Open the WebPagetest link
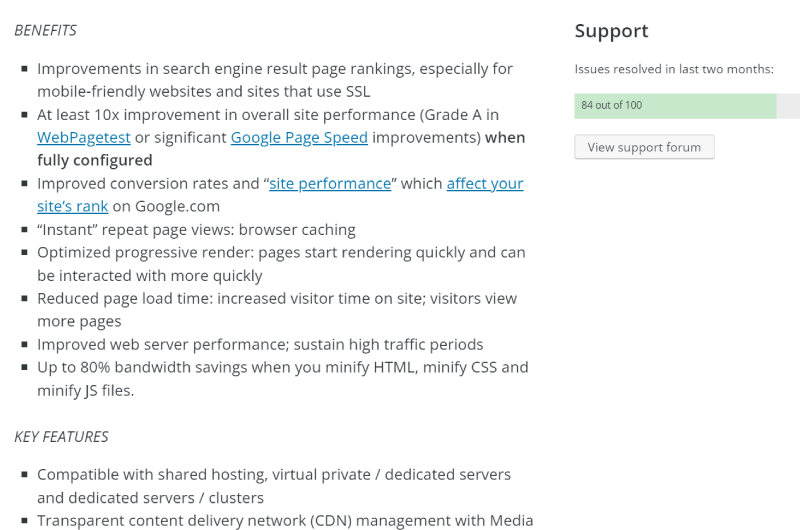The height and width of the screenshot is (530, 800). click(84, 138)
